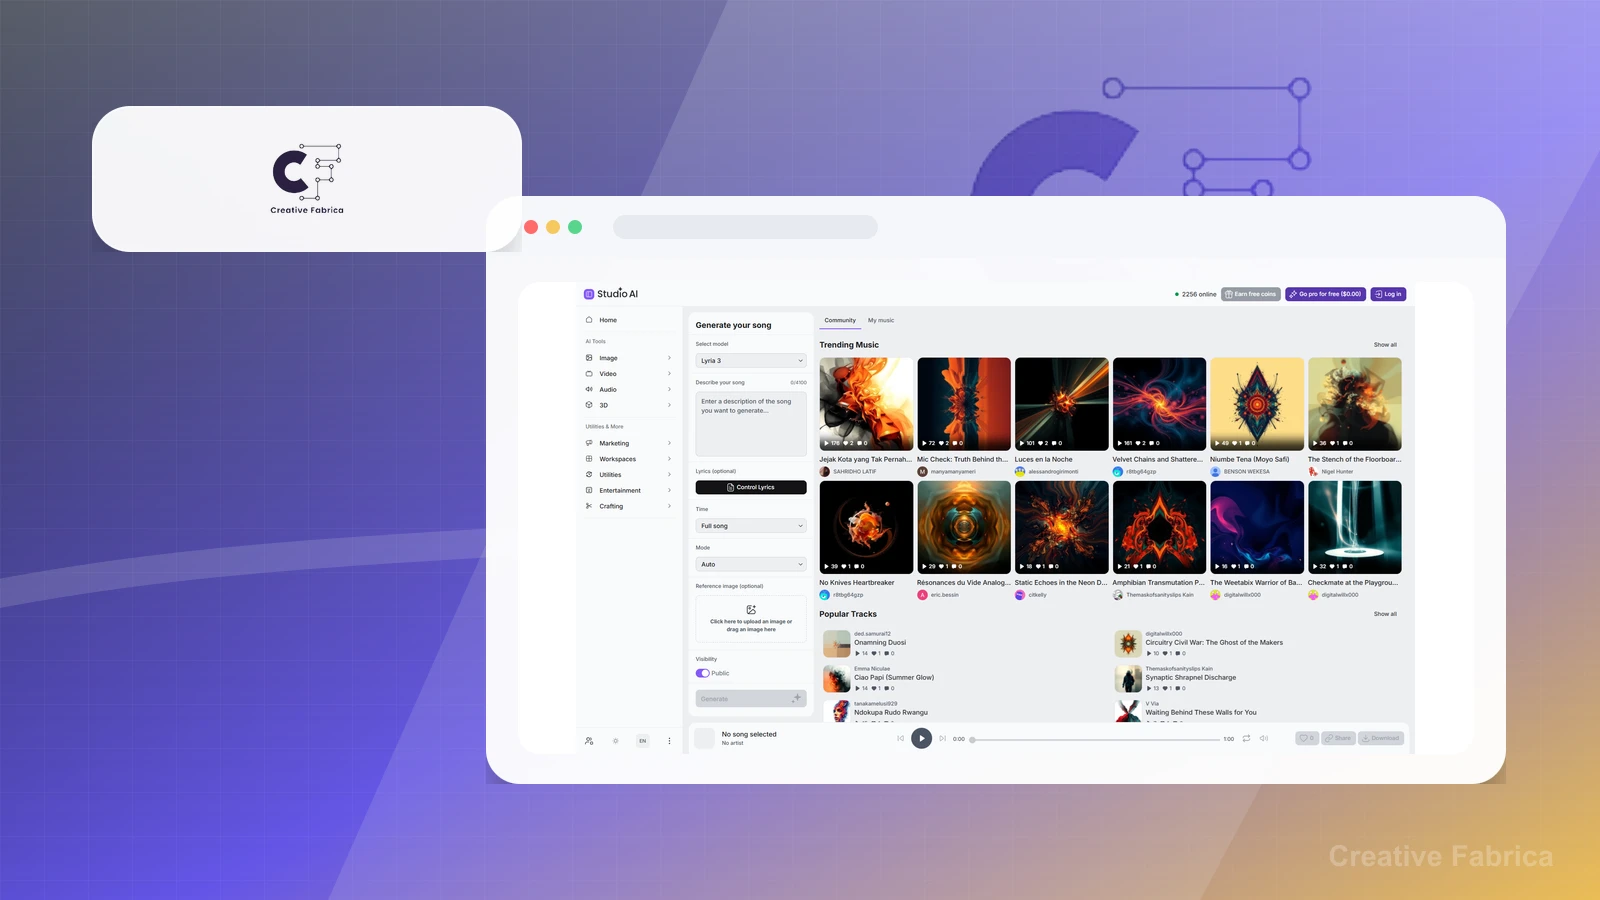This screenshot has width=1600, height=900.
Task: Select Workspaces label in the sidebar
Action: pos(618,459)
